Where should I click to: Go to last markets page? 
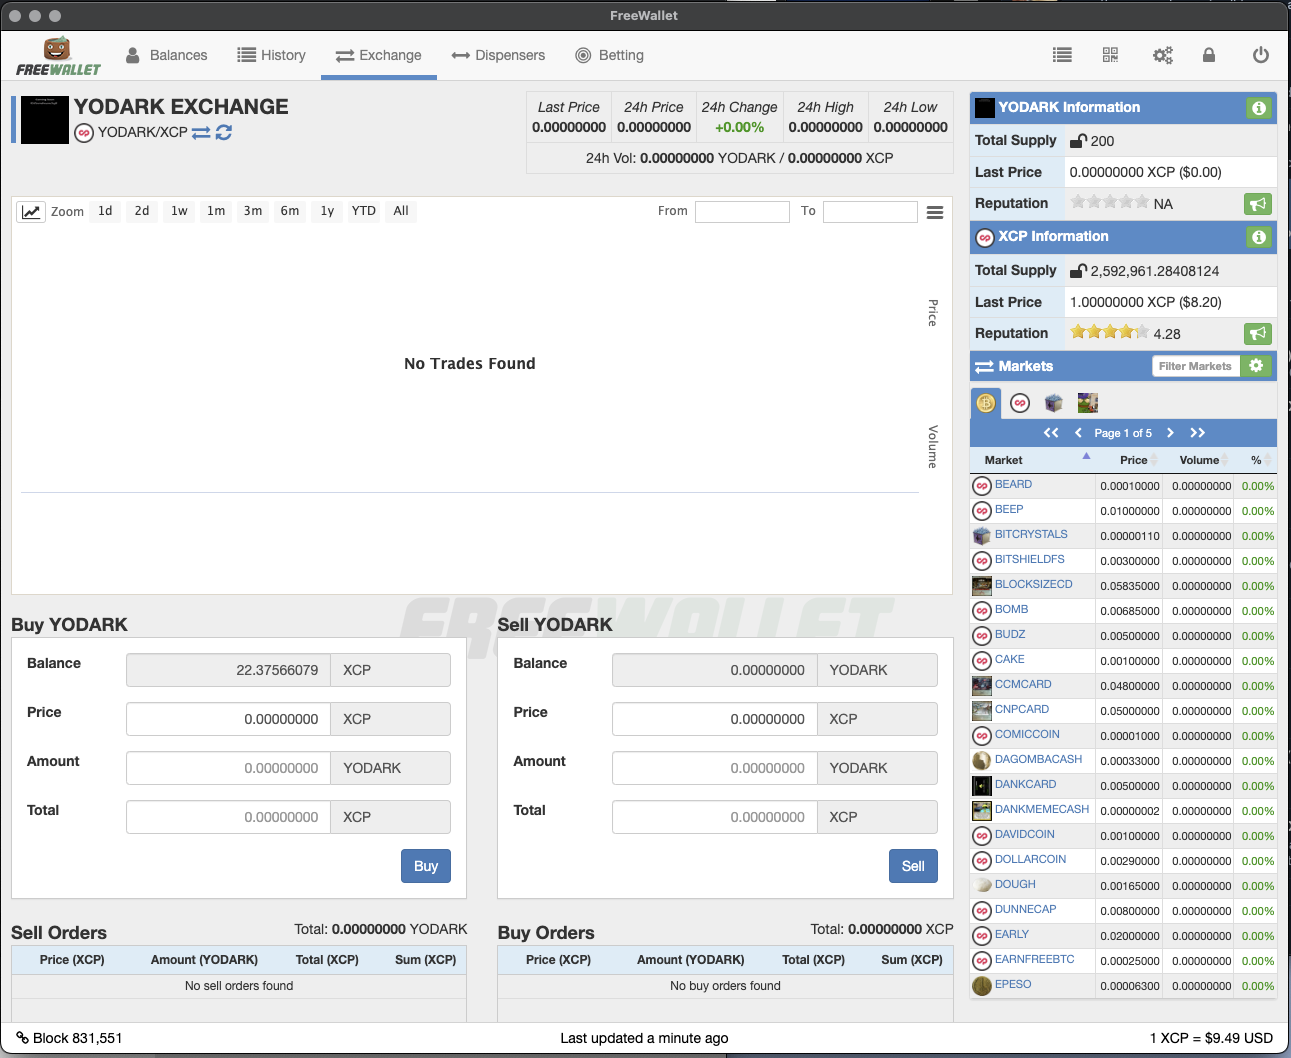(1197, 433)
